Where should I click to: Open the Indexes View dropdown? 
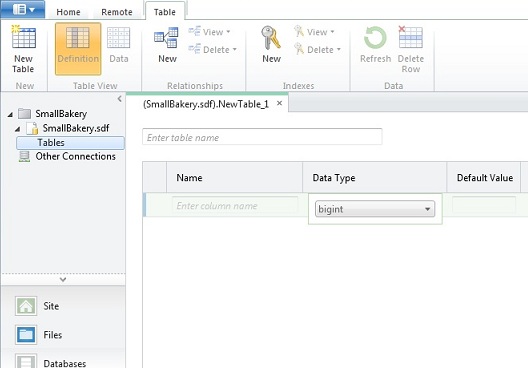(314, 32)
